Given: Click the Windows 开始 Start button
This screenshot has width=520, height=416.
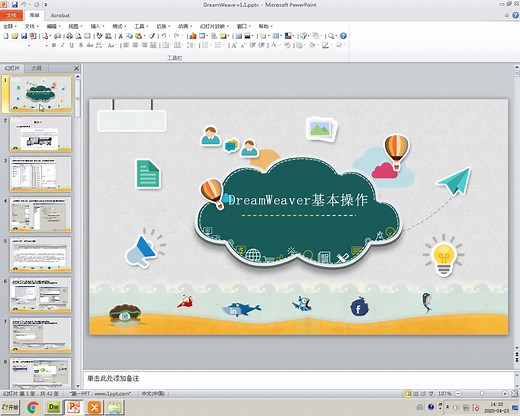Looking at the screenshot, I should [x=10, y=407].
